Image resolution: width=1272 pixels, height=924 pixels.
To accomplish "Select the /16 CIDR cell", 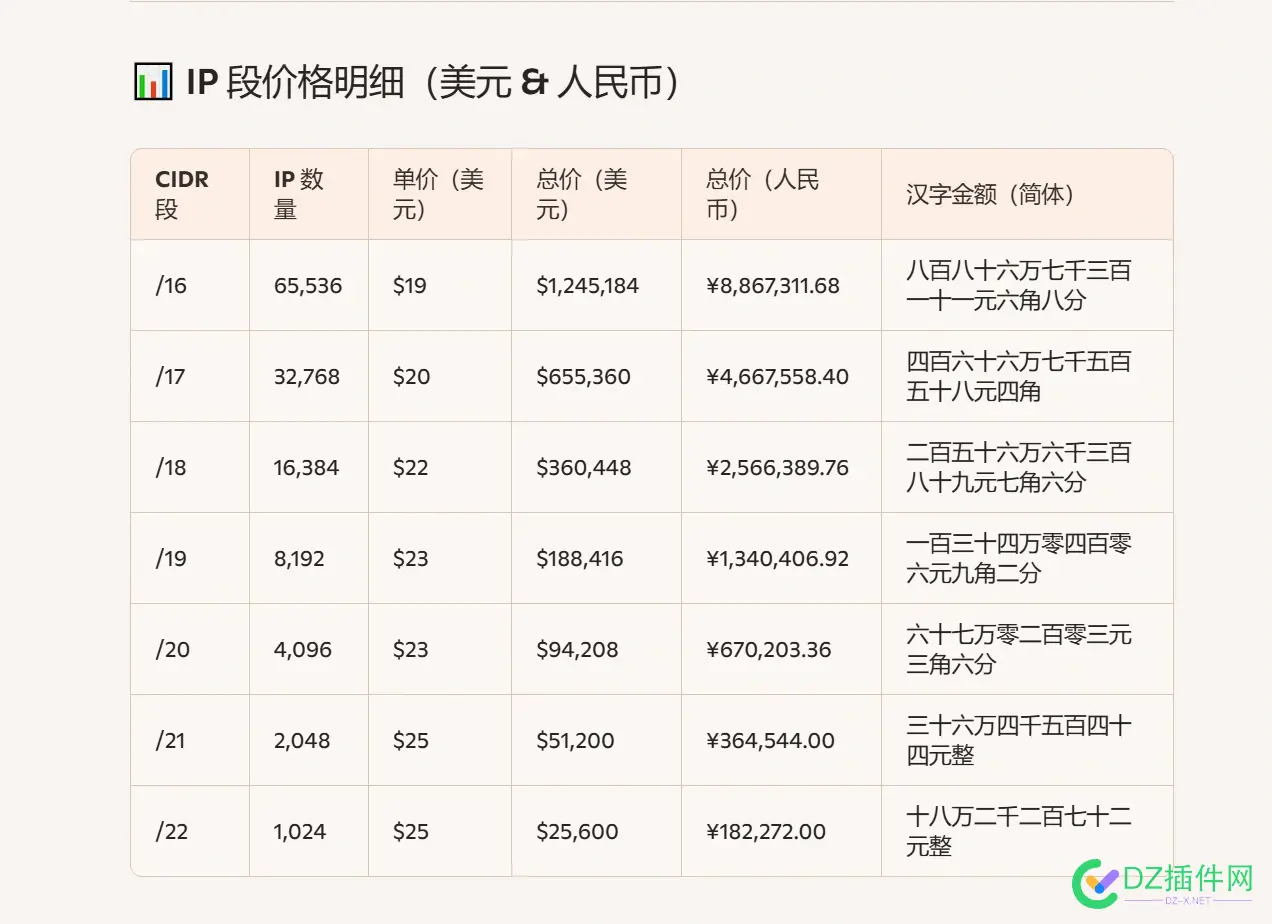I will 167,285.
